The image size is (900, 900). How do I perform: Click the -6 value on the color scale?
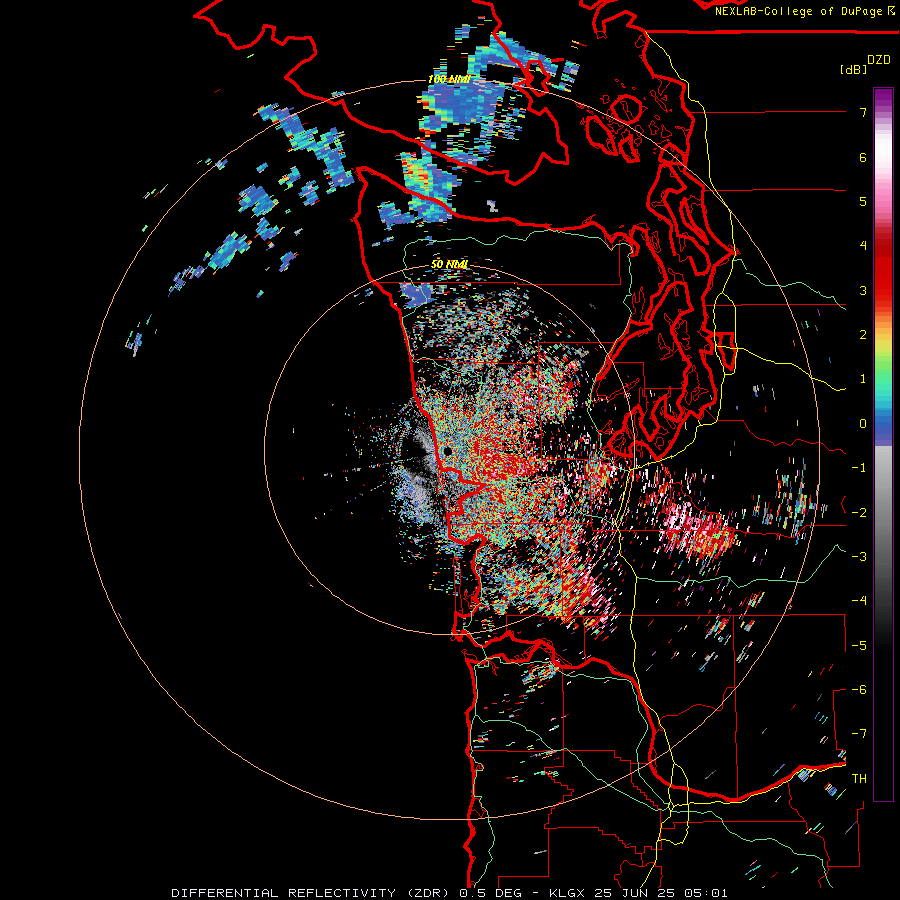click(859, 690)
